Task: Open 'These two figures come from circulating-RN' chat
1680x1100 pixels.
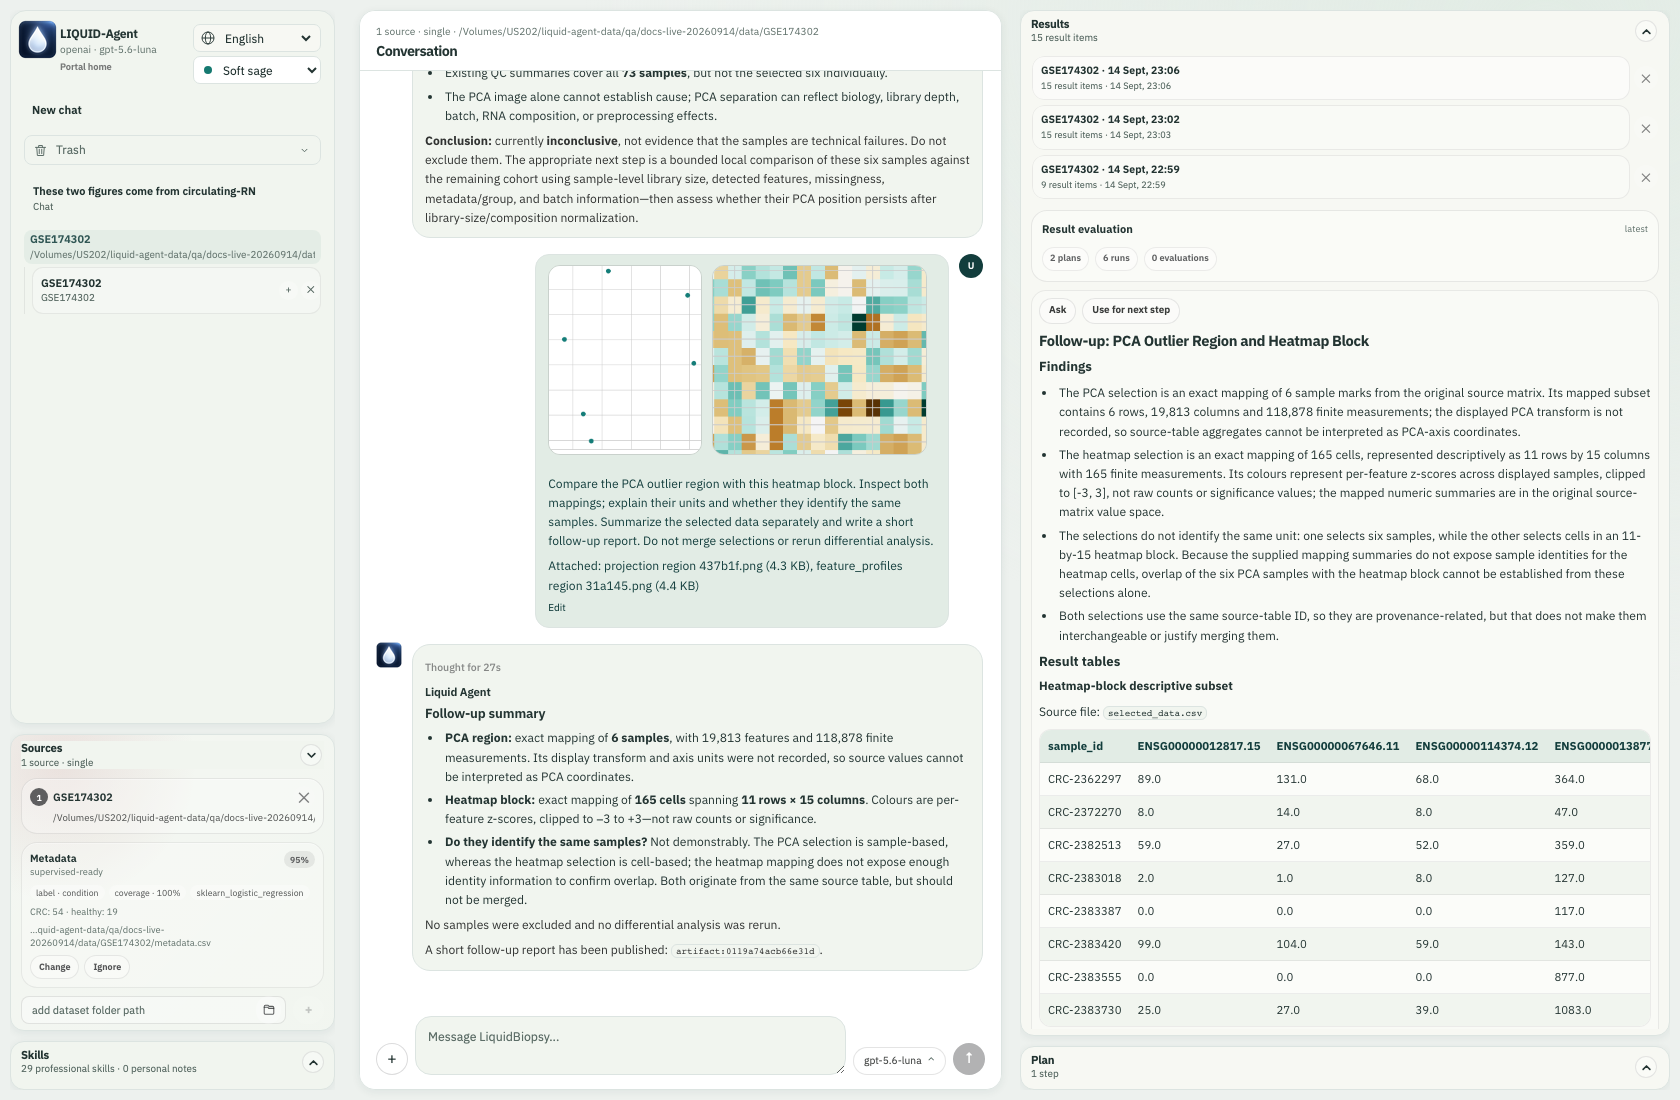Action: point(172,198)
